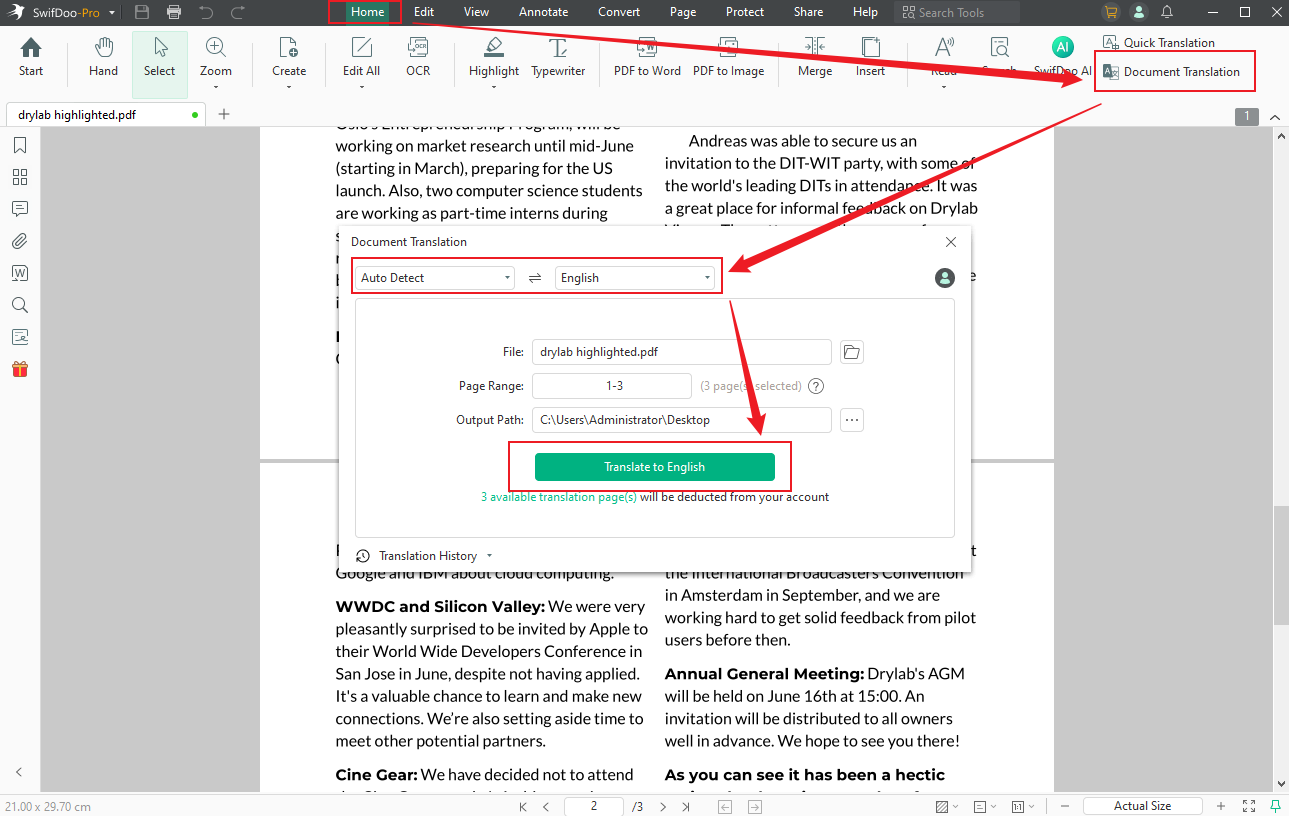
Task: Toggle full screen view mode
Action: click(1247, 805)
